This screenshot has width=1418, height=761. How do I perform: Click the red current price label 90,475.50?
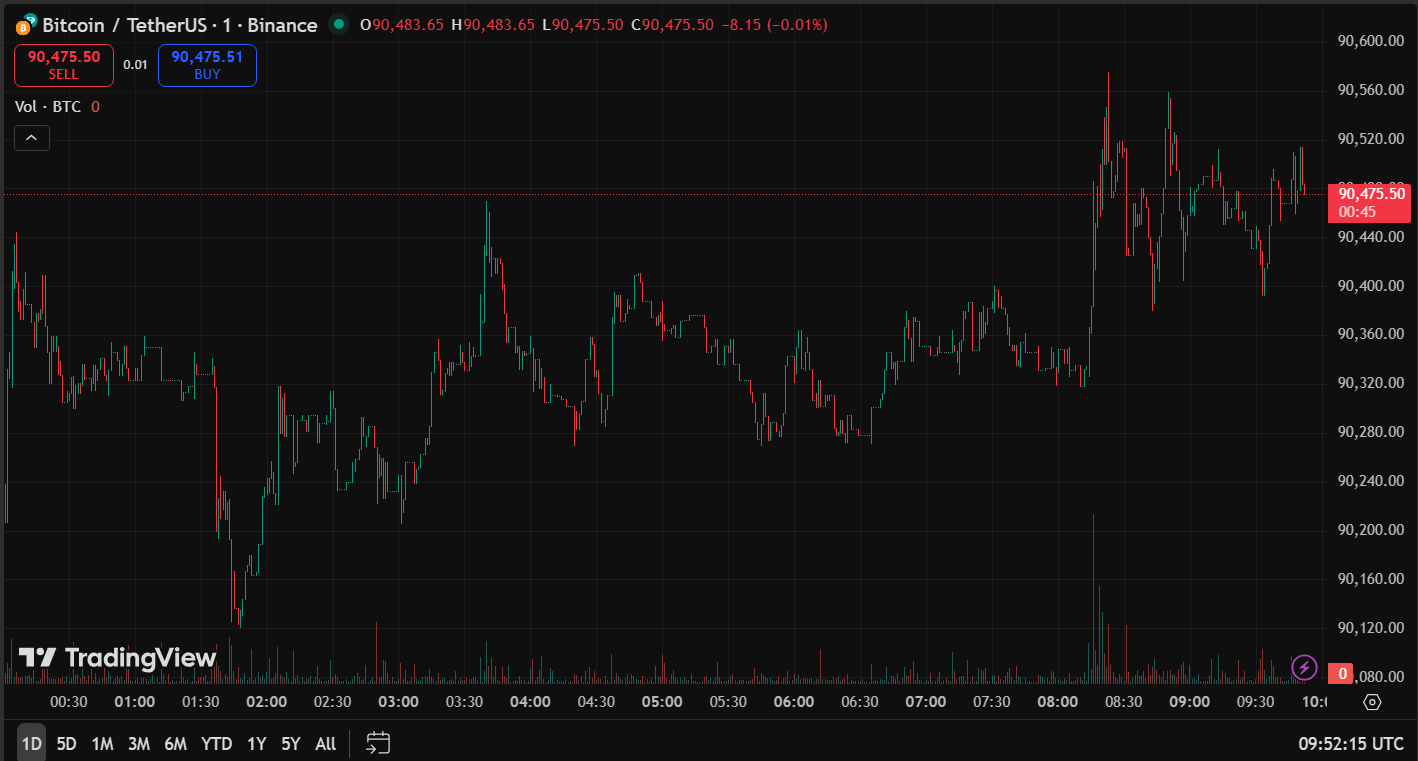pos(1369,203)
